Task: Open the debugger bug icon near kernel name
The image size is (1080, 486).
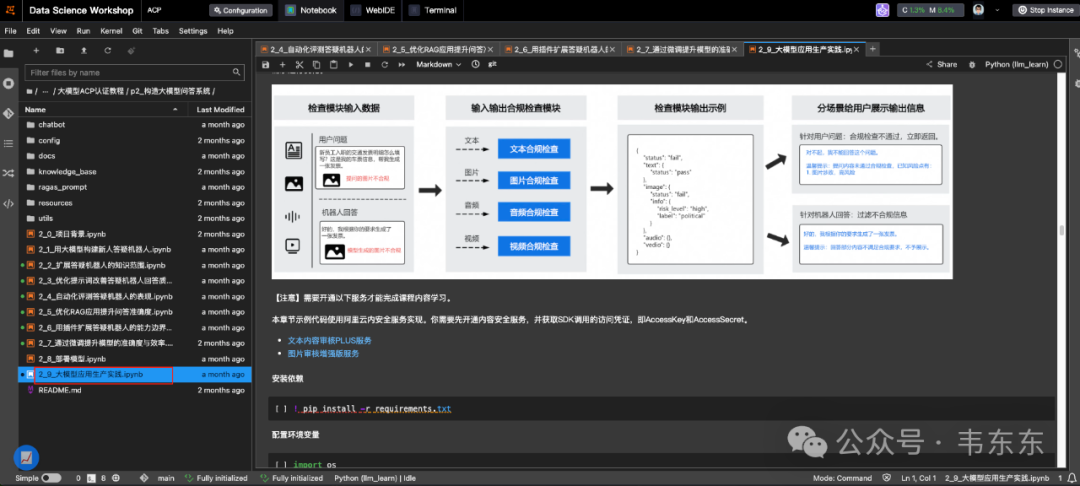Action: (972, 64)
